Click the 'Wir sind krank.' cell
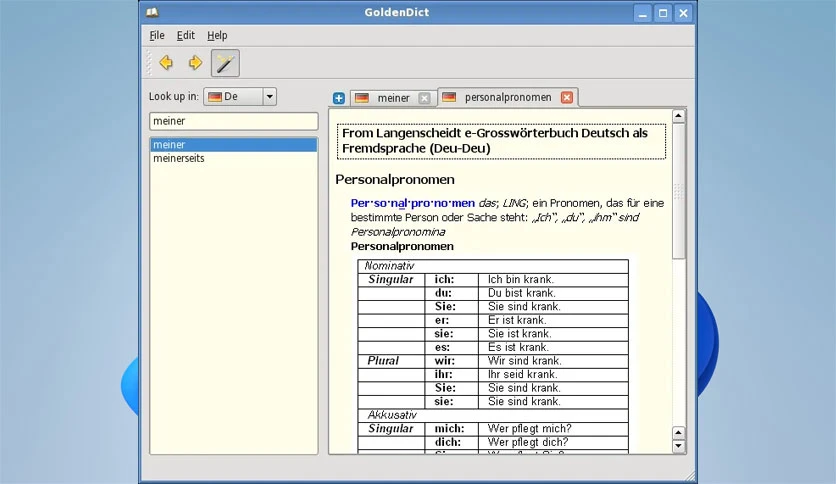Screen dimensions: 836x484 (553, 361)
